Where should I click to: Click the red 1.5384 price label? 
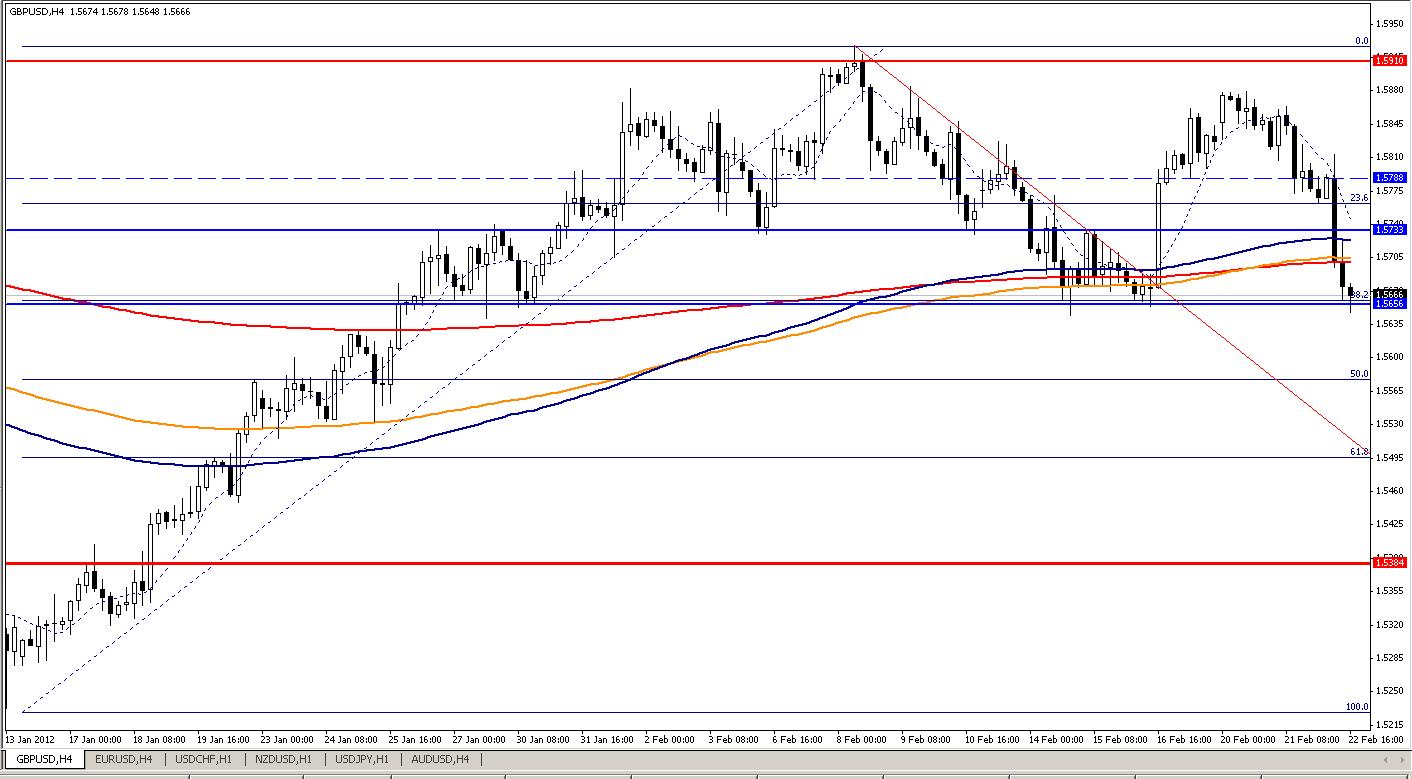pyautogui.click(x=1392, y=563)
